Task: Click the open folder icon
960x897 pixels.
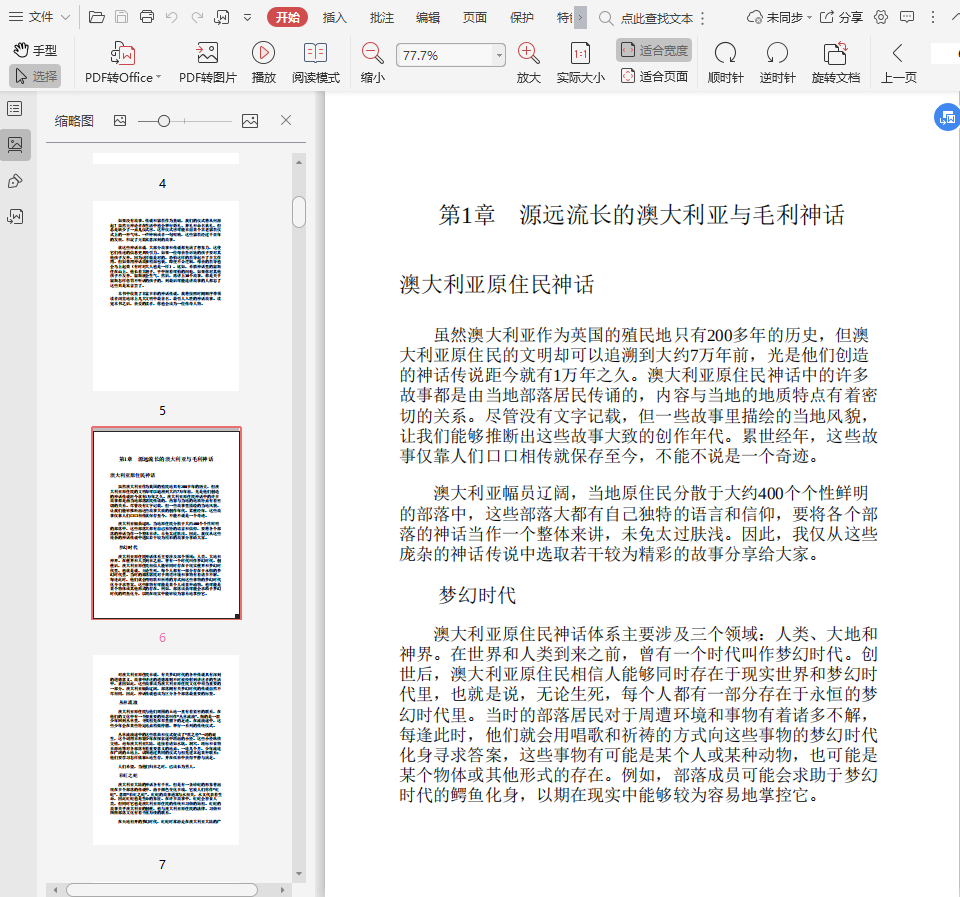Action: [97, 17]
